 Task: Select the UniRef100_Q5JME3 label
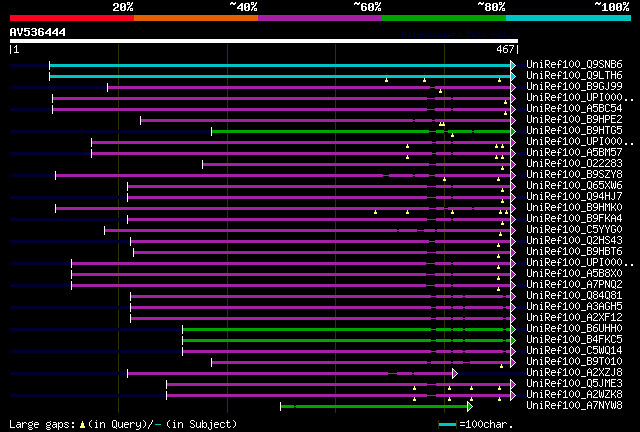tap(574, 384)
